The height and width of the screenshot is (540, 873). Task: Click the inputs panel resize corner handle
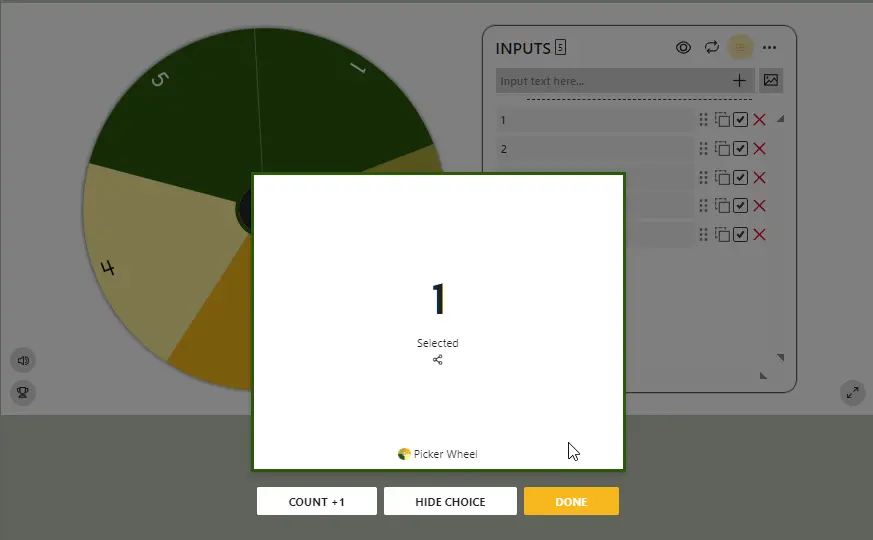coord(763,376)
